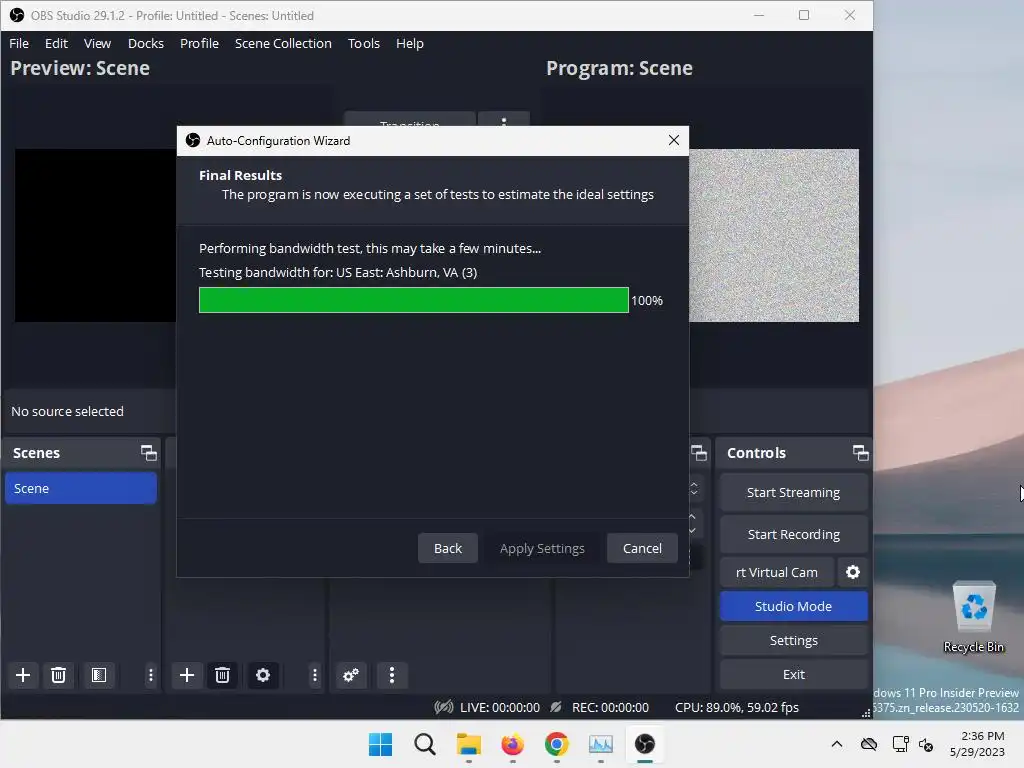The image size is (1024, 768).
Task: Open advanced audio properties gears icon
Action: pyautogui.click(x=351, y=675)
